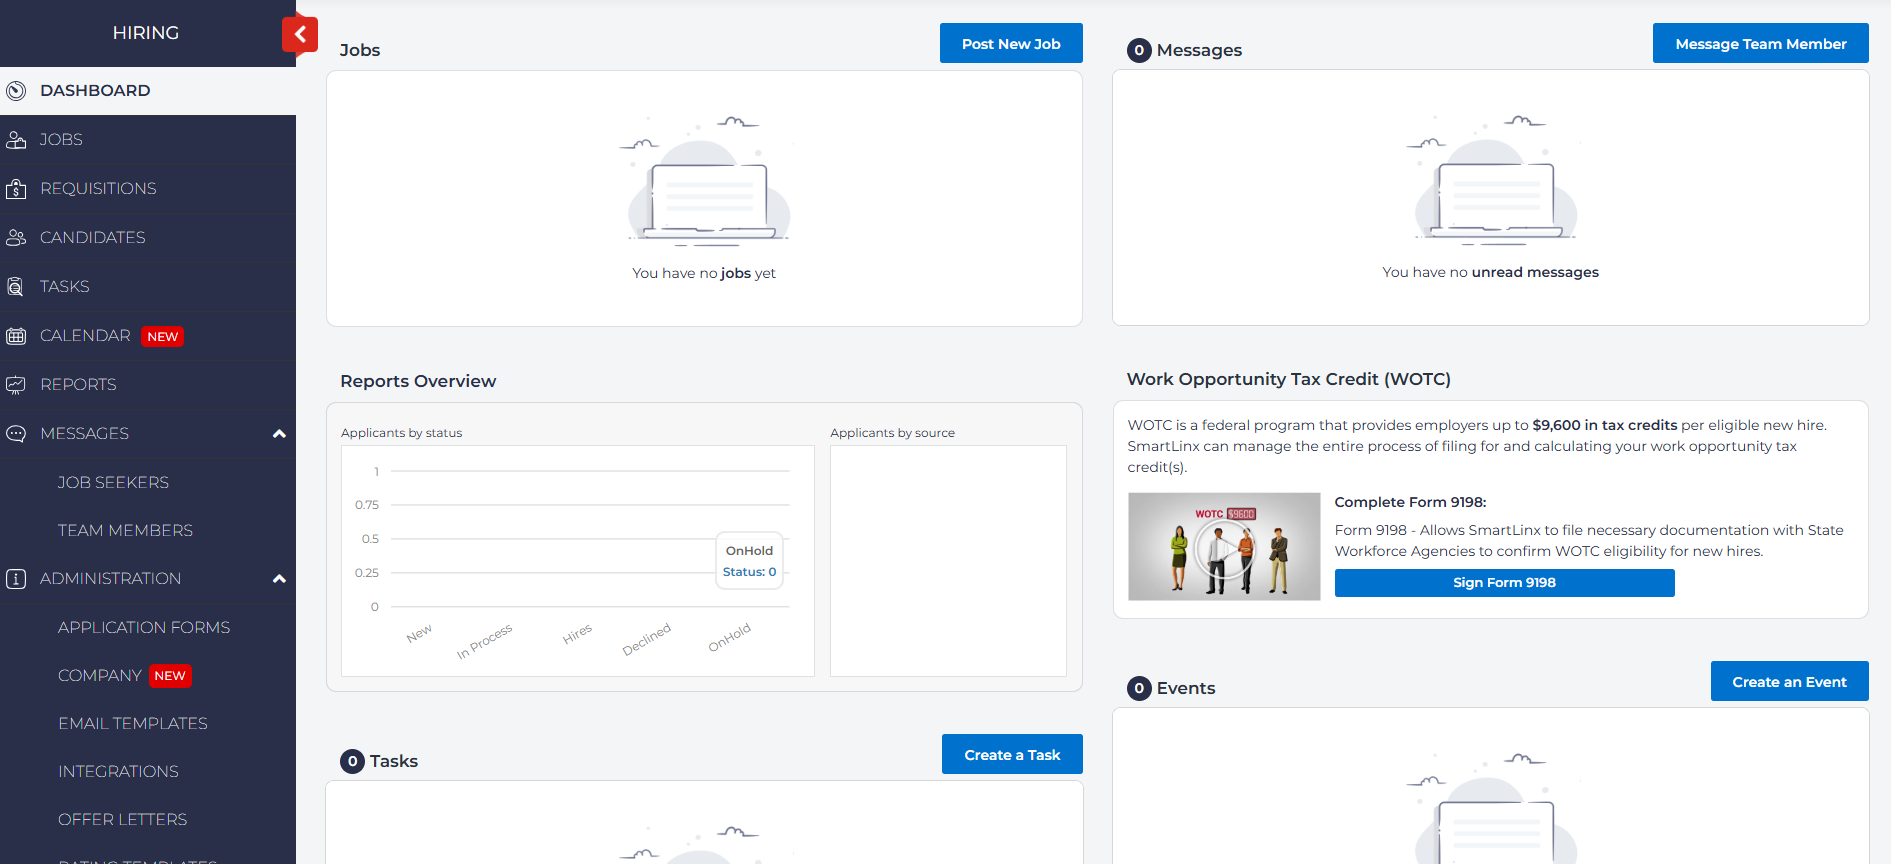Viewport: 1891px width, 864px height.
Task: Click the Candidates people icon
Action: pyautogui.click(x=16, y=238)
